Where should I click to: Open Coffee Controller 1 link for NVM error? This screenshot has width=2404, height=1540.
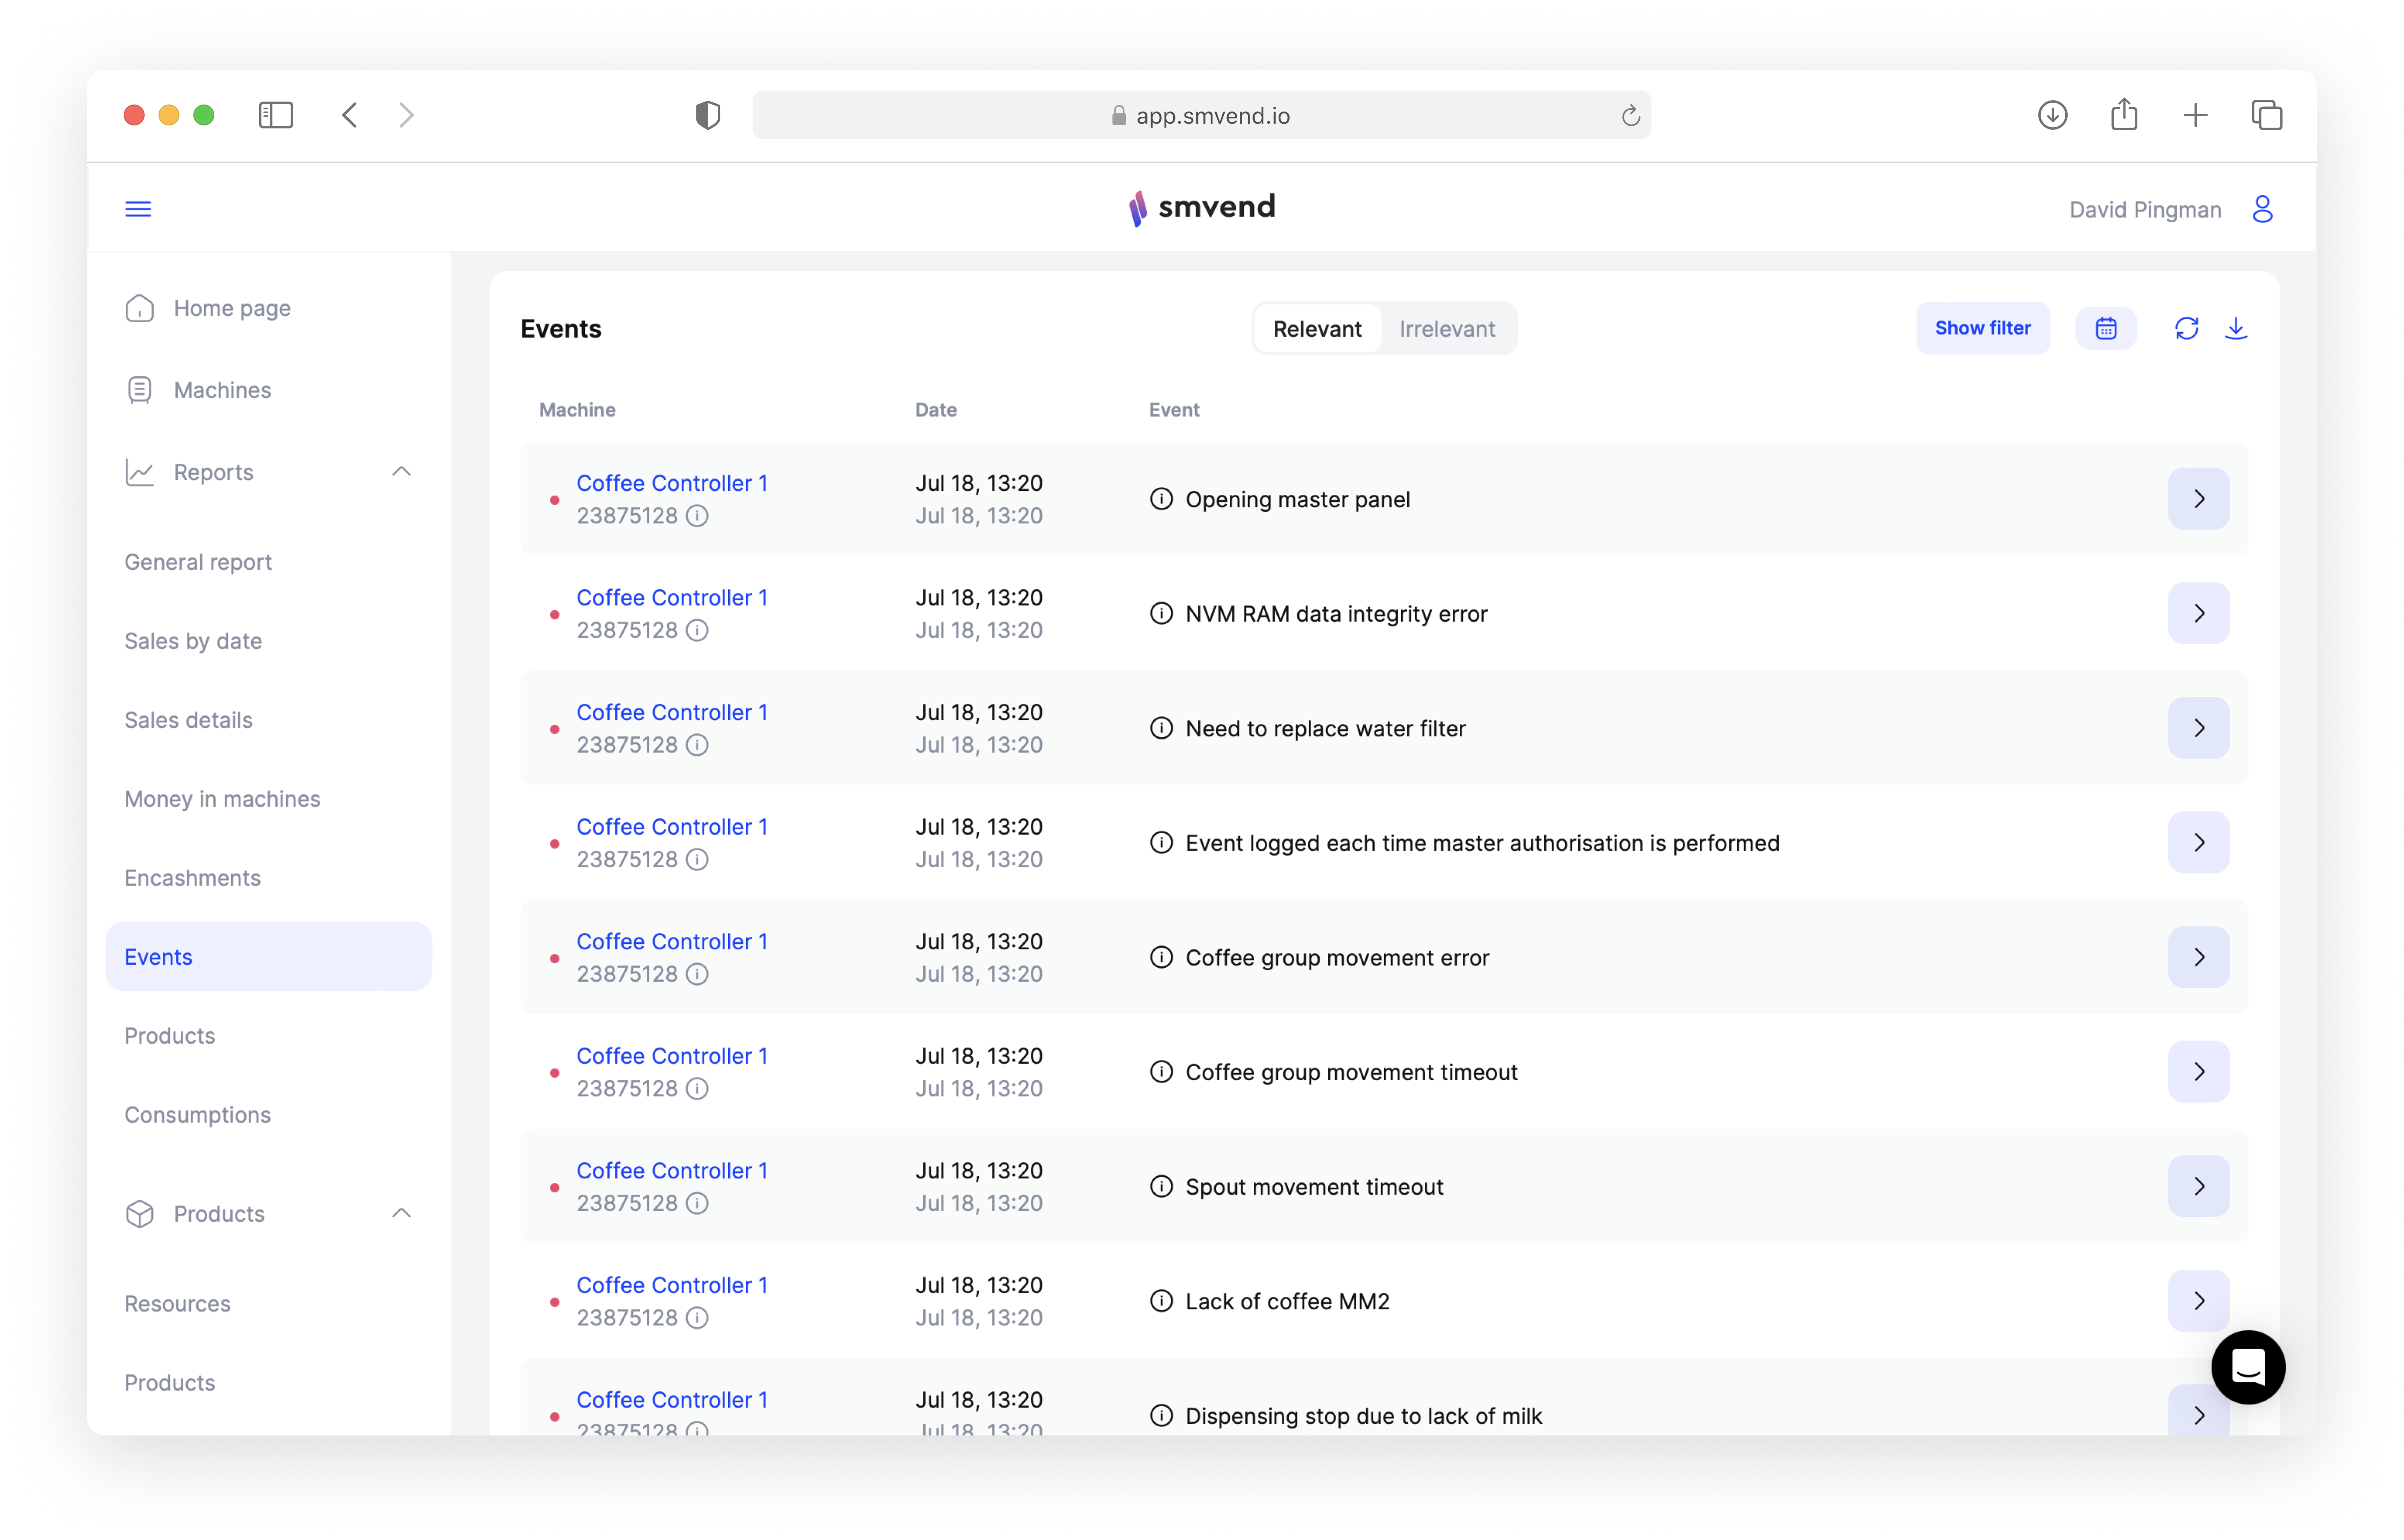pyautogui.click(x=671, y=597)
